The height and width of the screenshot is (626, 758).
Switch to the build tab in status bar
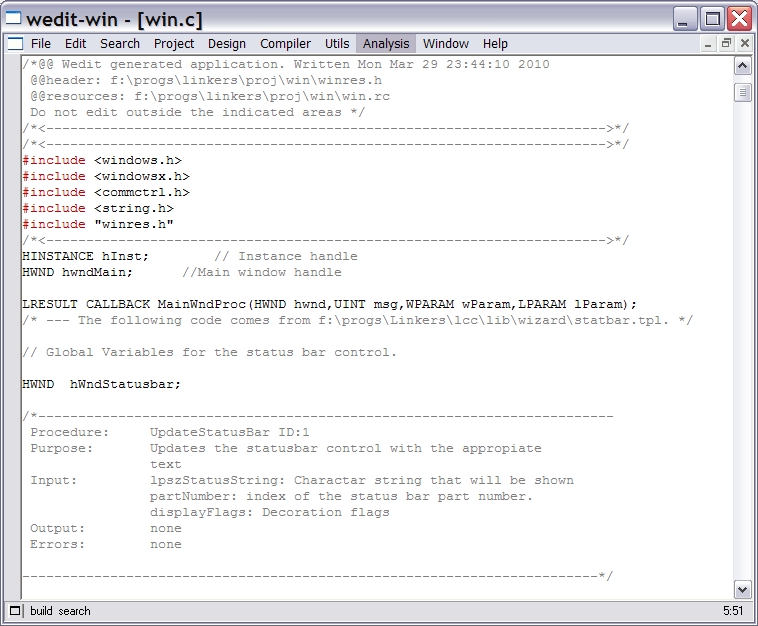(x=41, y=611)
